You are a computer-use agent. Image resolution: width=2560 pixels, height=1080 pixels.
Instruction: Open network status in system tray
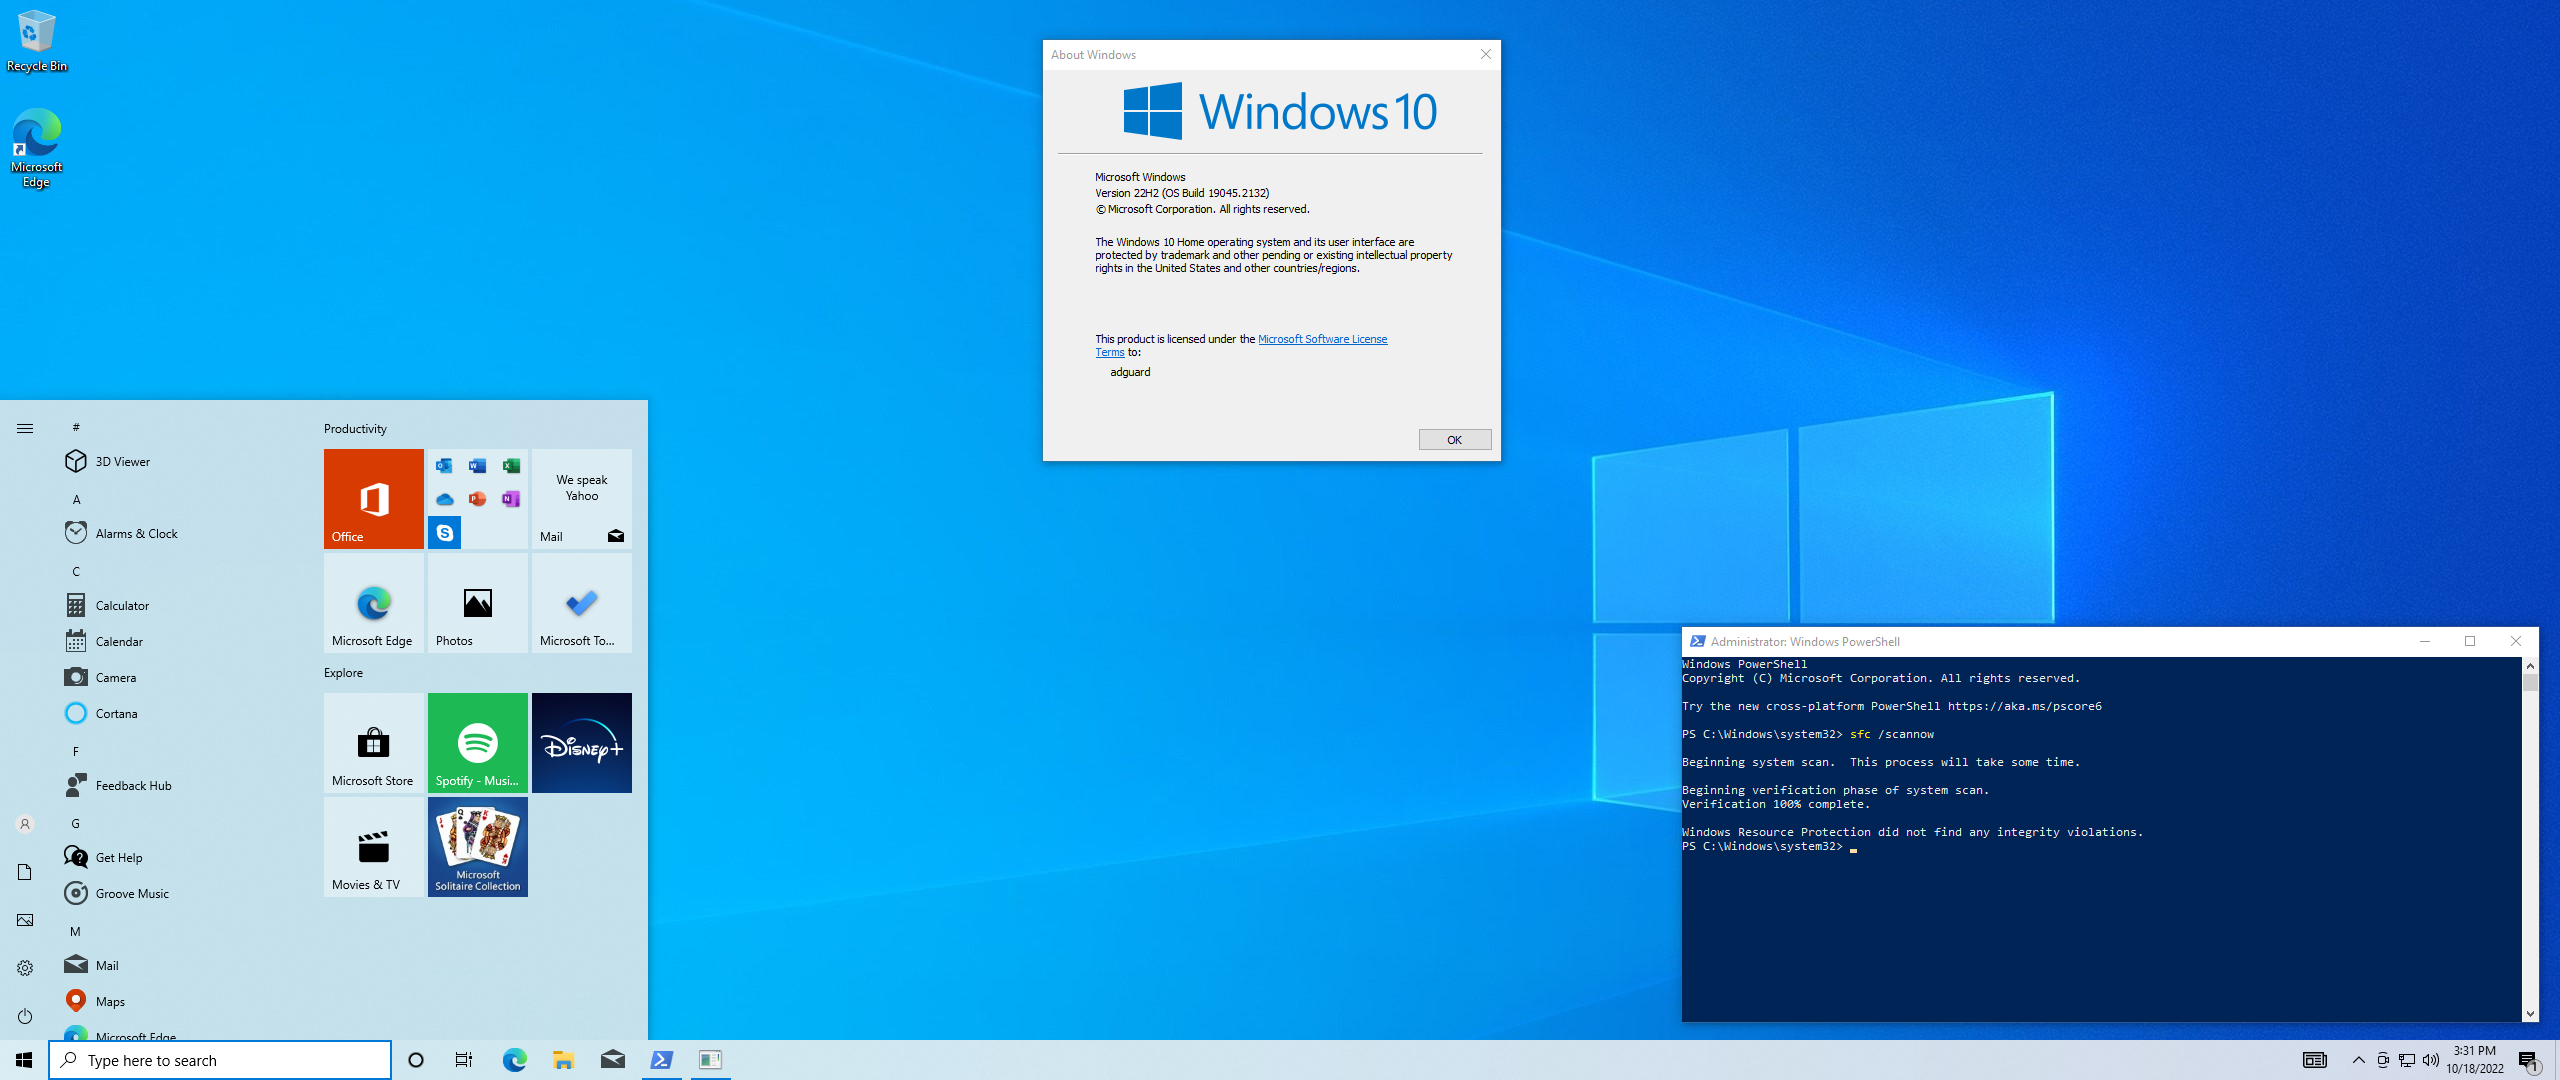click(2407, 1060)
